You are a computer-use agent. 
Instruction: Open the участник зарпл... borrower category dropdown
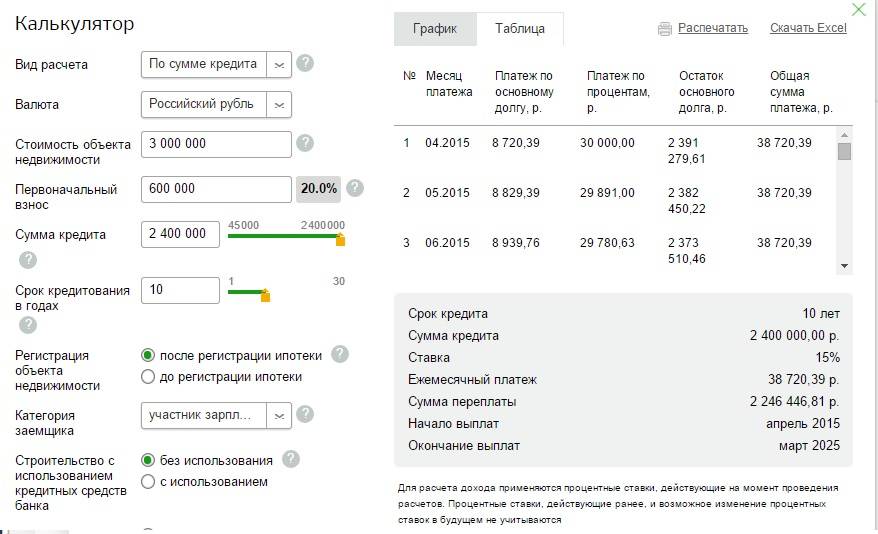[216, 416]
